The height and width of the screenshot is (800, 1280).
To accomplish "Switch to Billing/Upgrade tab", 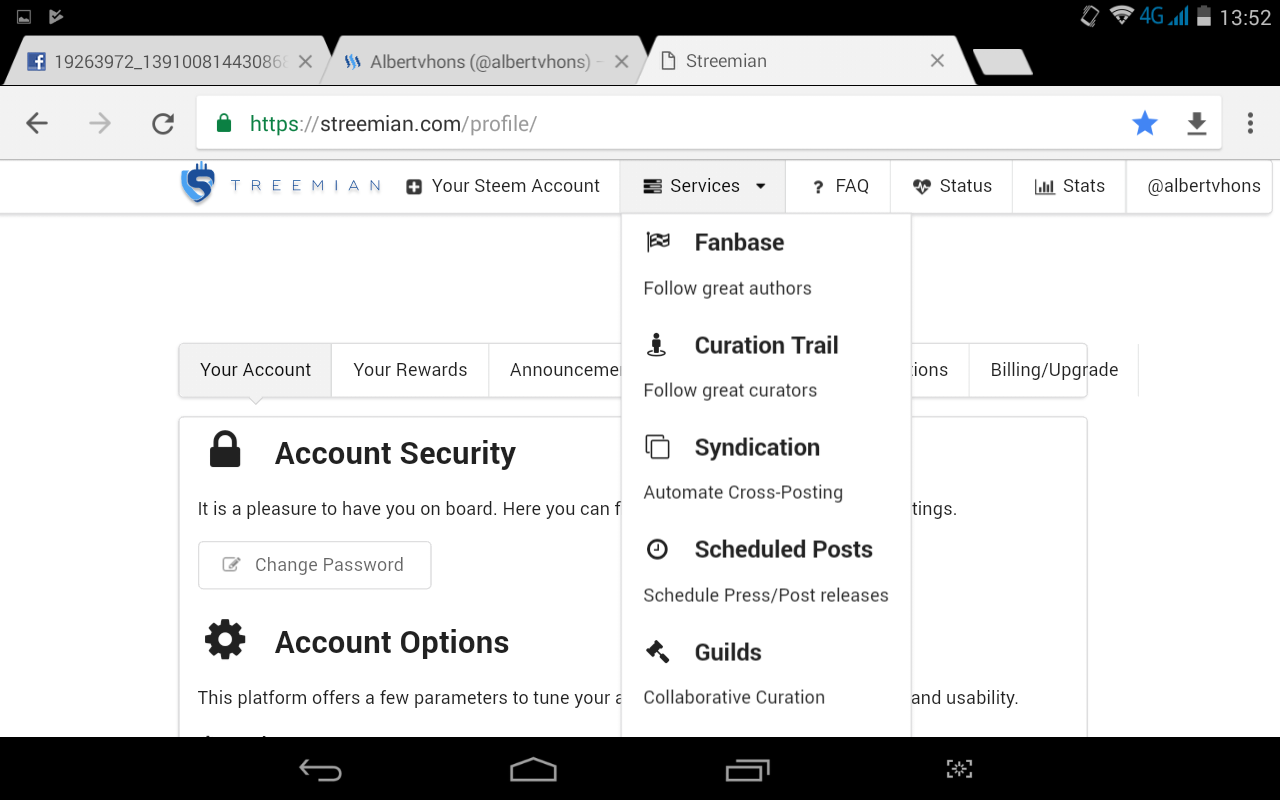I will (1054, 370).
